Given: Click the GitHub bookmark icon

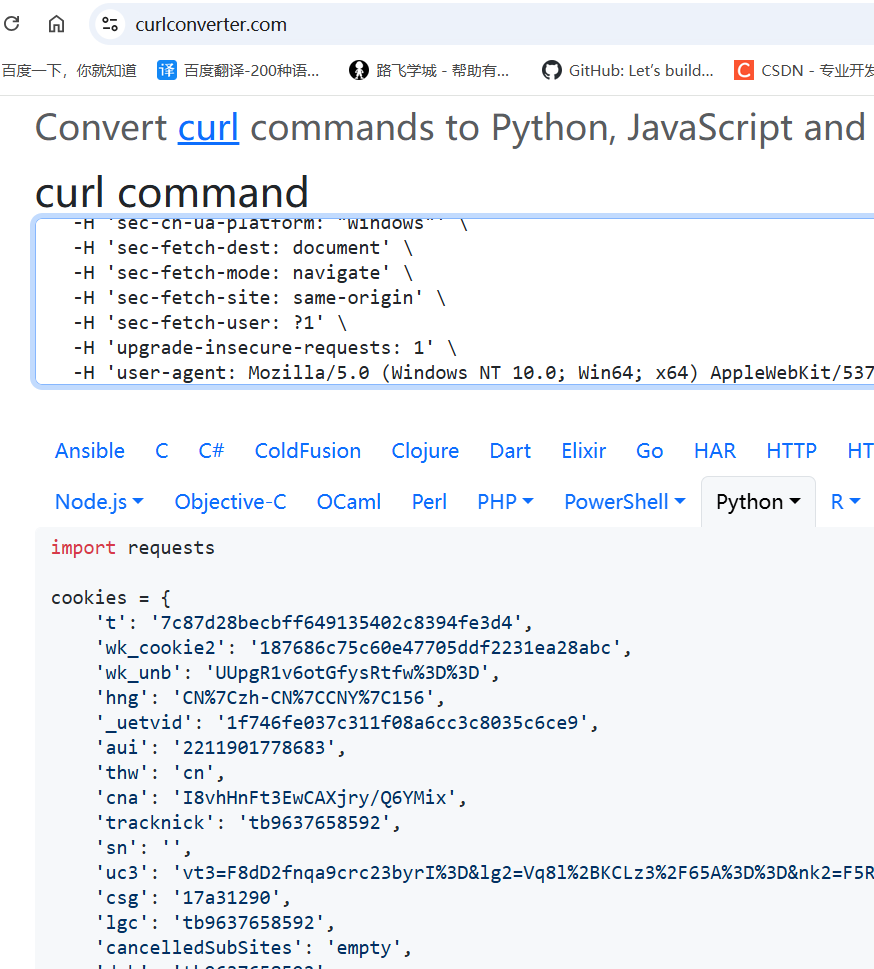Looking at the screenshot, I should pyautogui.click(x=551, y=70).
